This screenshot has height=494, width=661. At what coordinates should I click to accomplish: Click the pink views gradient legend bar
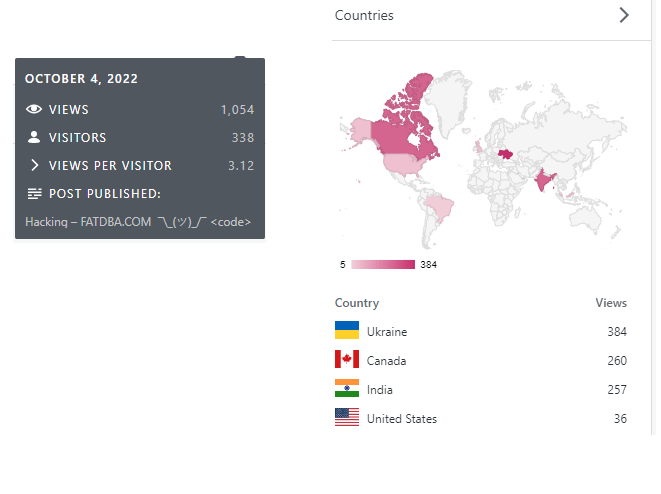coord(382,265)
